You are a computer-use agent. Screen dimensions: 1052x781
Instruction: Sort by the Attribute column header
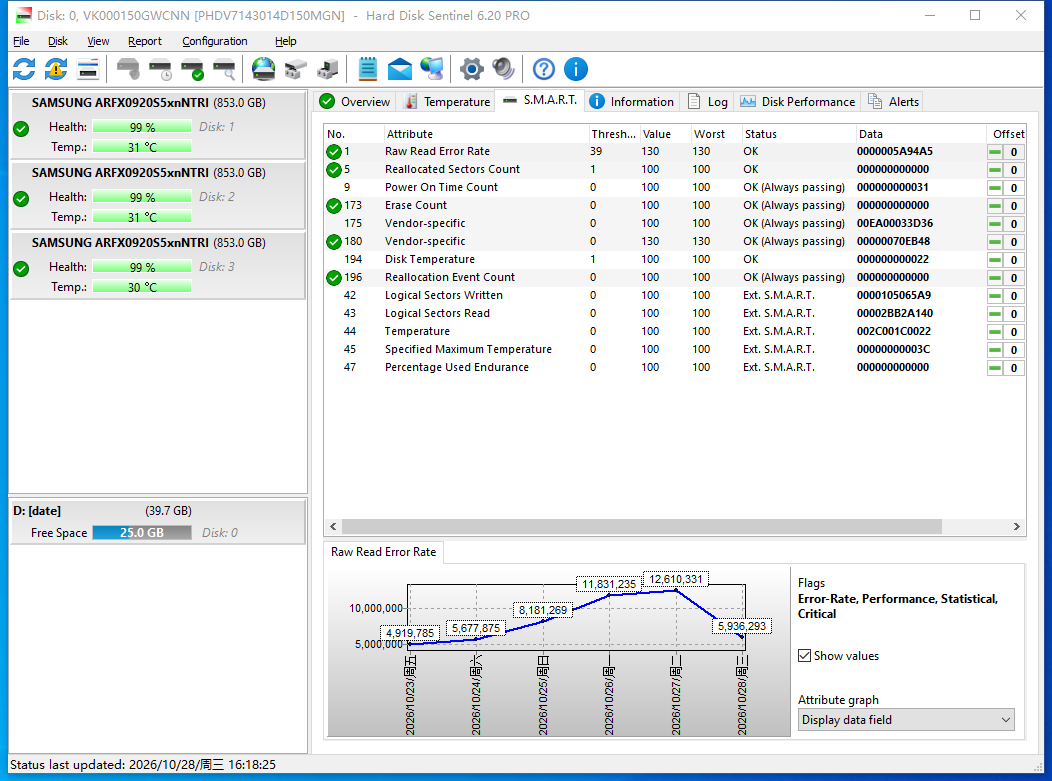coord(486,134)
